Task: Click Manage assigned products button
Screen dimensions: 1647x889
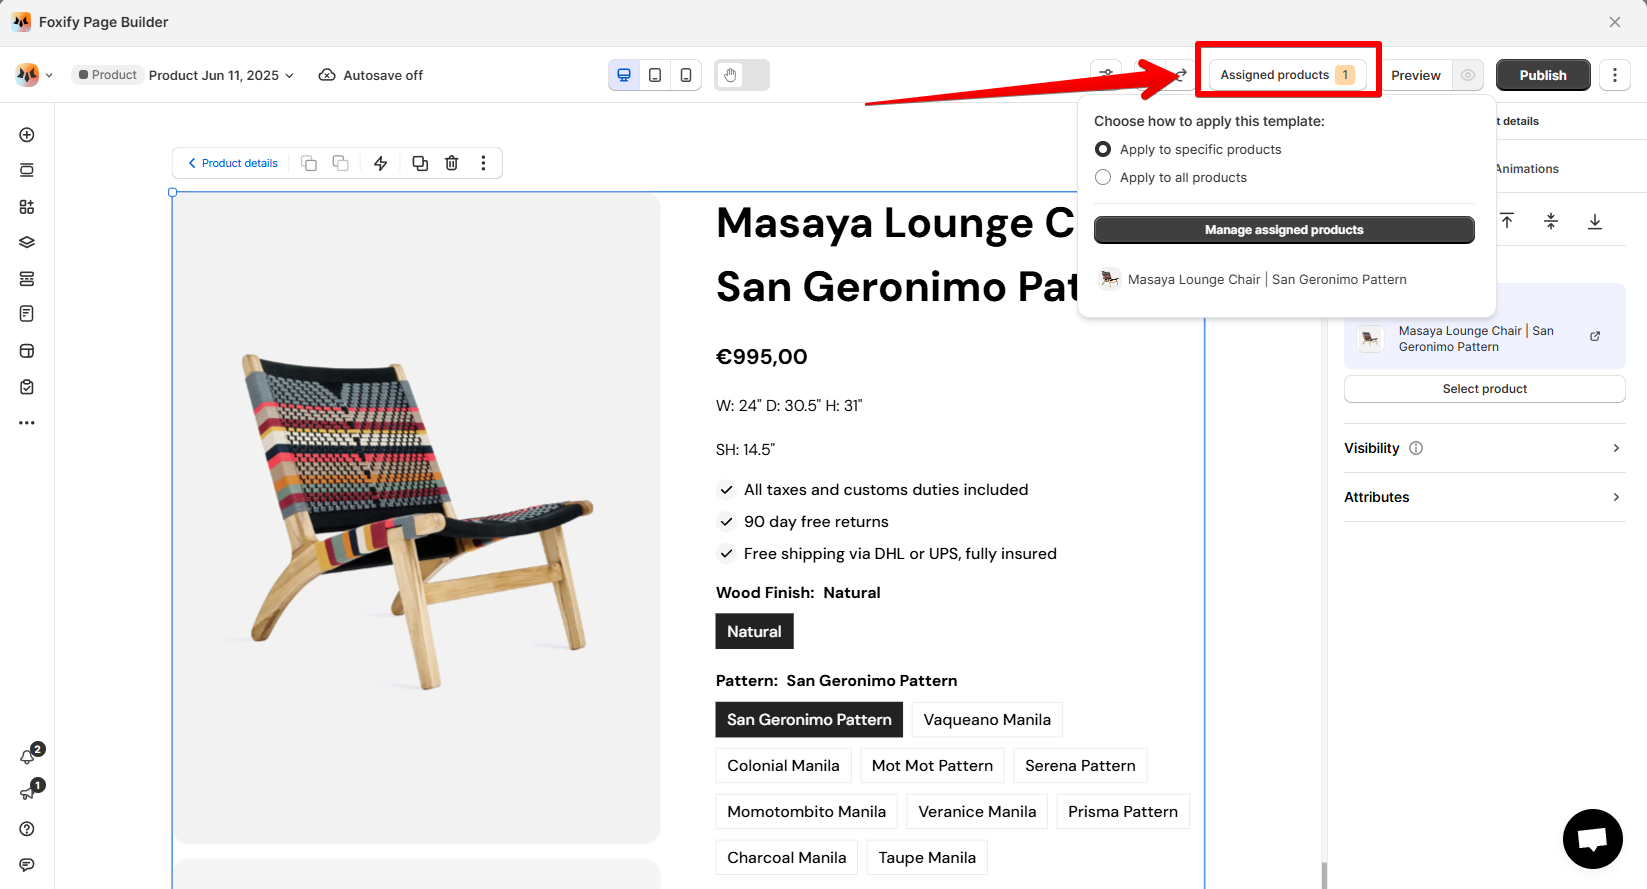Action: pyautogui.click(x=1284, y=230)
